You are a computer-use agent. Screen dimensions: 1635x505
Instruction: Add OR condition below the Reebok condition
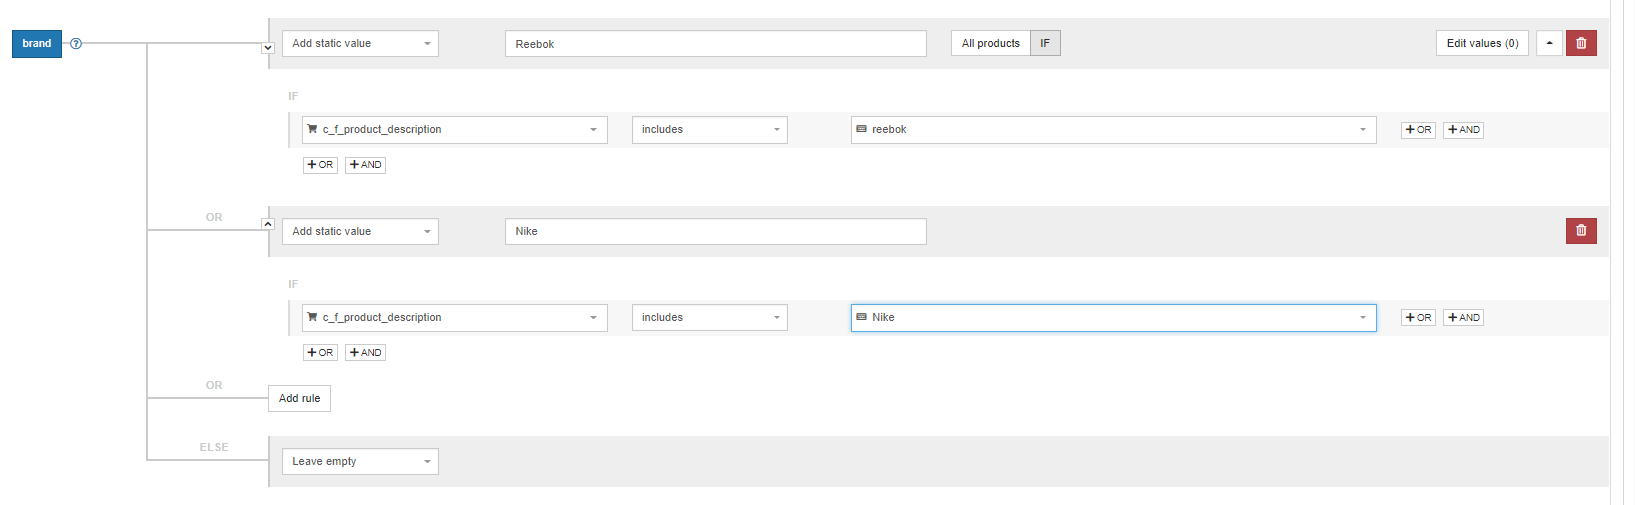(320, 165)
